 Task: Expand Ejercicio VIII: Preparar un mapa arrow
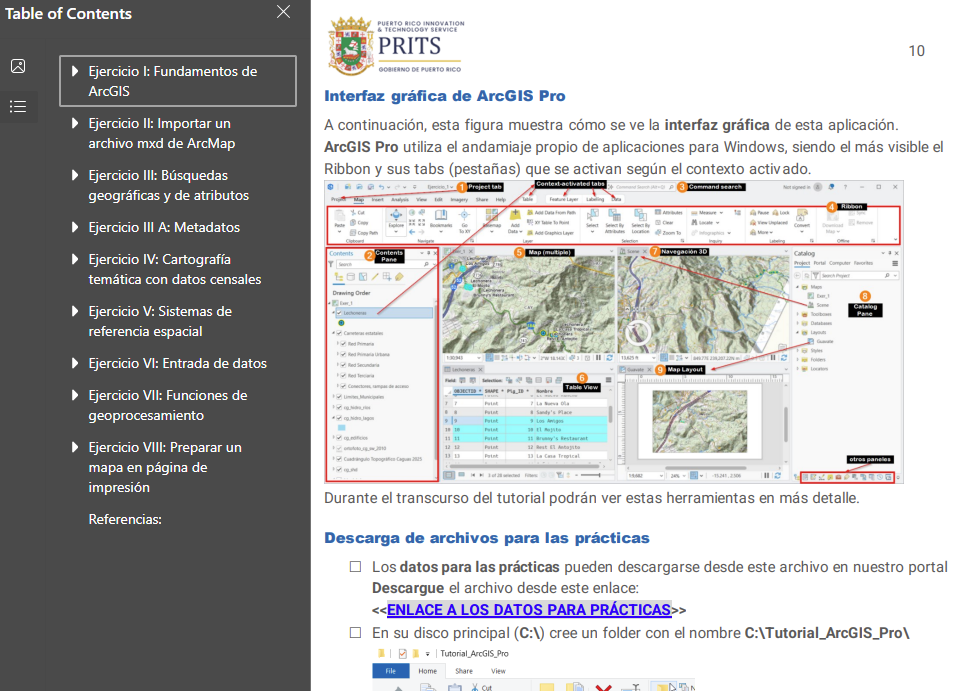coord(74,447)
